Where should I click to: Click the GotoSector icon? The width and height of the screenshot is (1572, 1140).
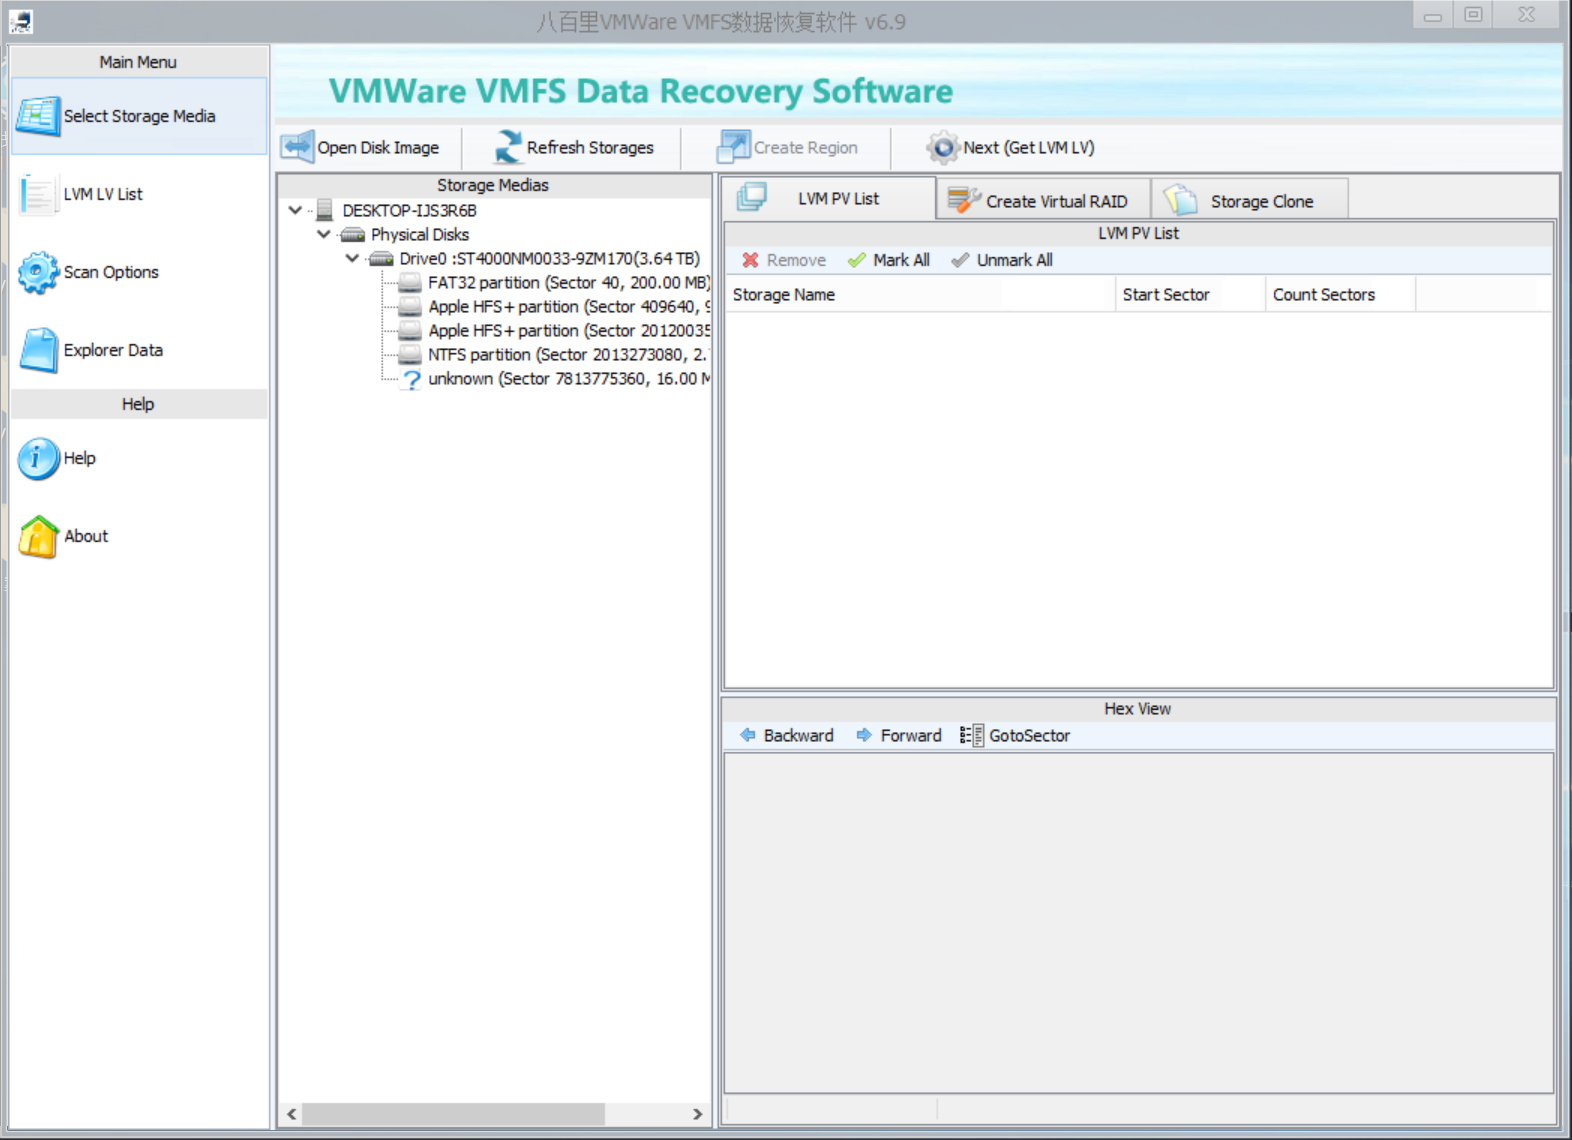pyautogui.click(x=972, y=735)
